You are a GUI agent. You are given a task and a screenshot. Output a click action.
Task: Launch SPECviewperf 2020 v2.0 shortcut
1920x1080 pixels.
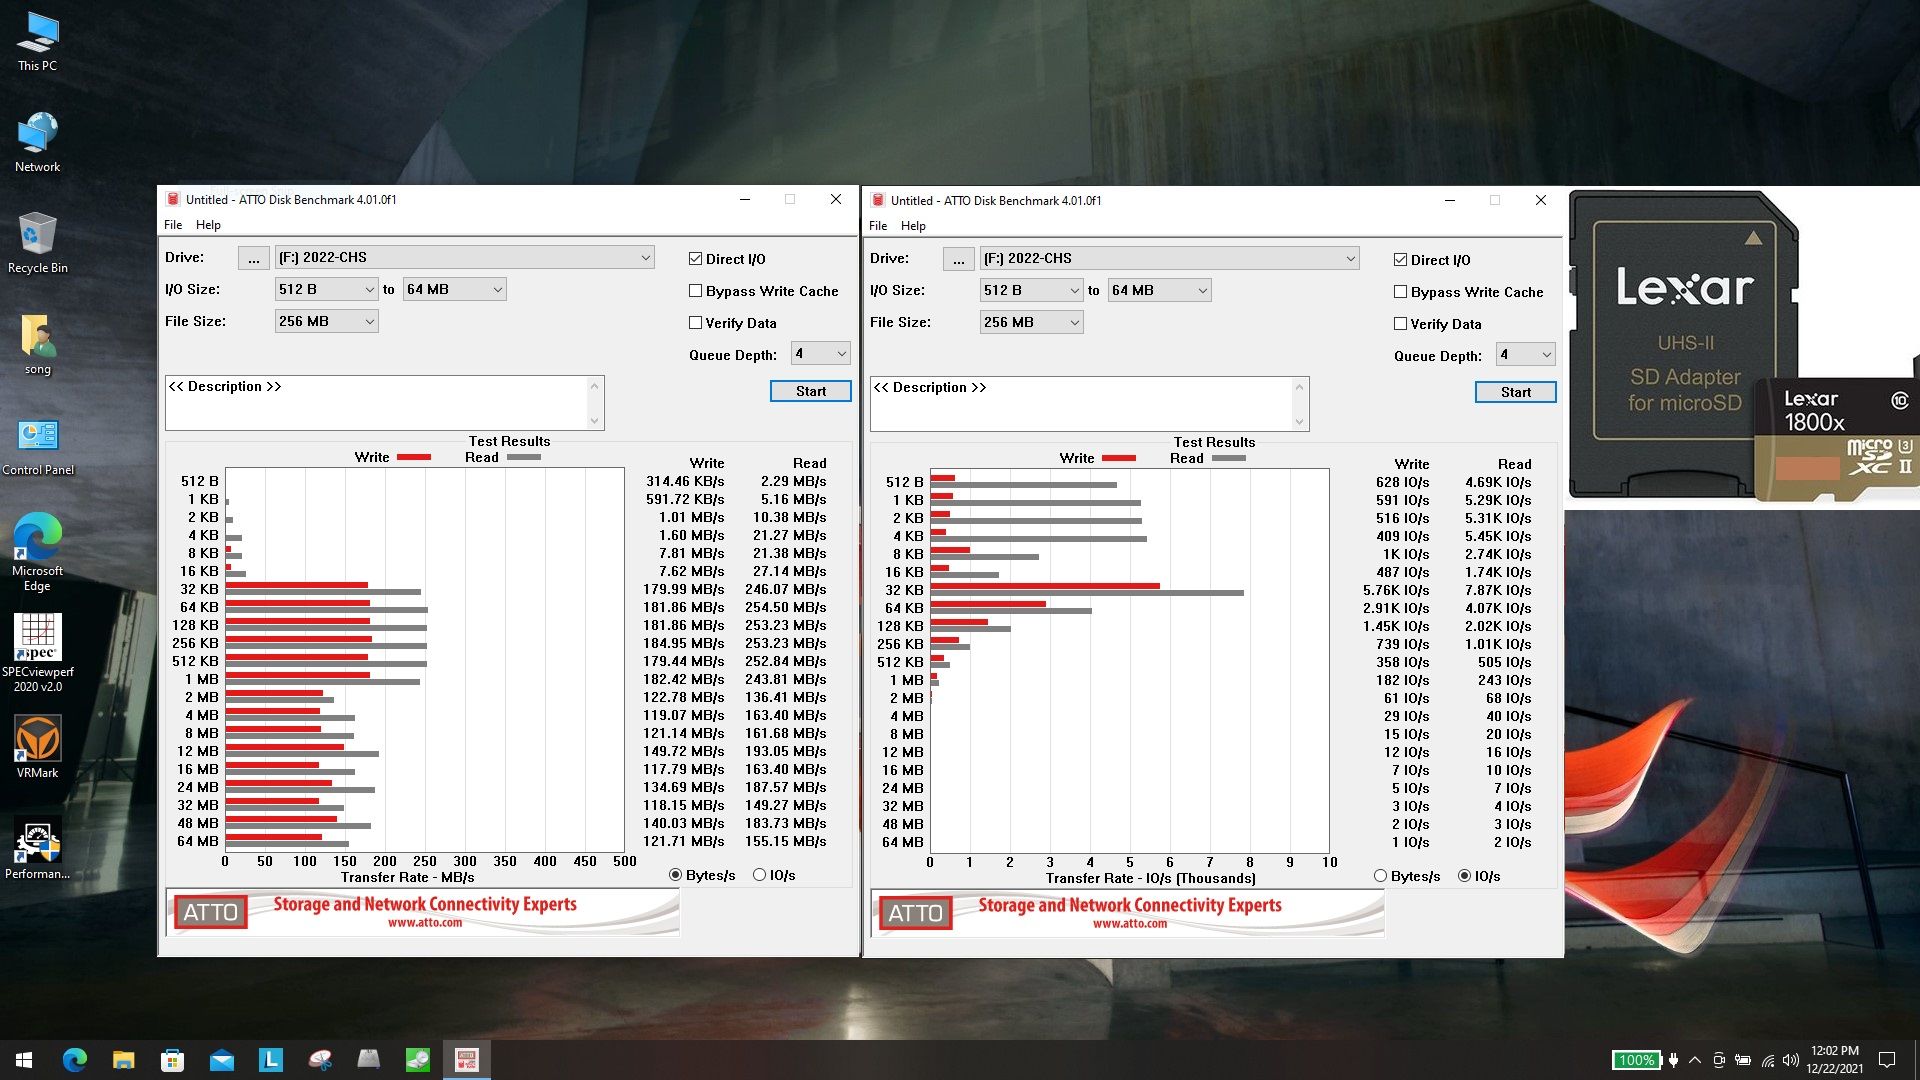click(38, 653)
